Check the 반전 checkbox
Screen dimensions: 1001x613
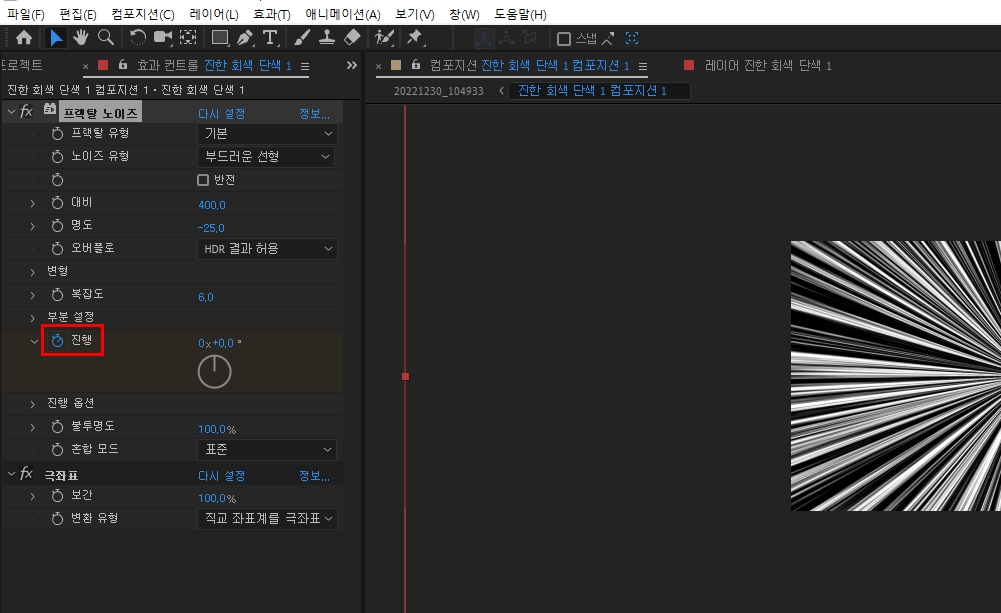[x=203, y=180]
